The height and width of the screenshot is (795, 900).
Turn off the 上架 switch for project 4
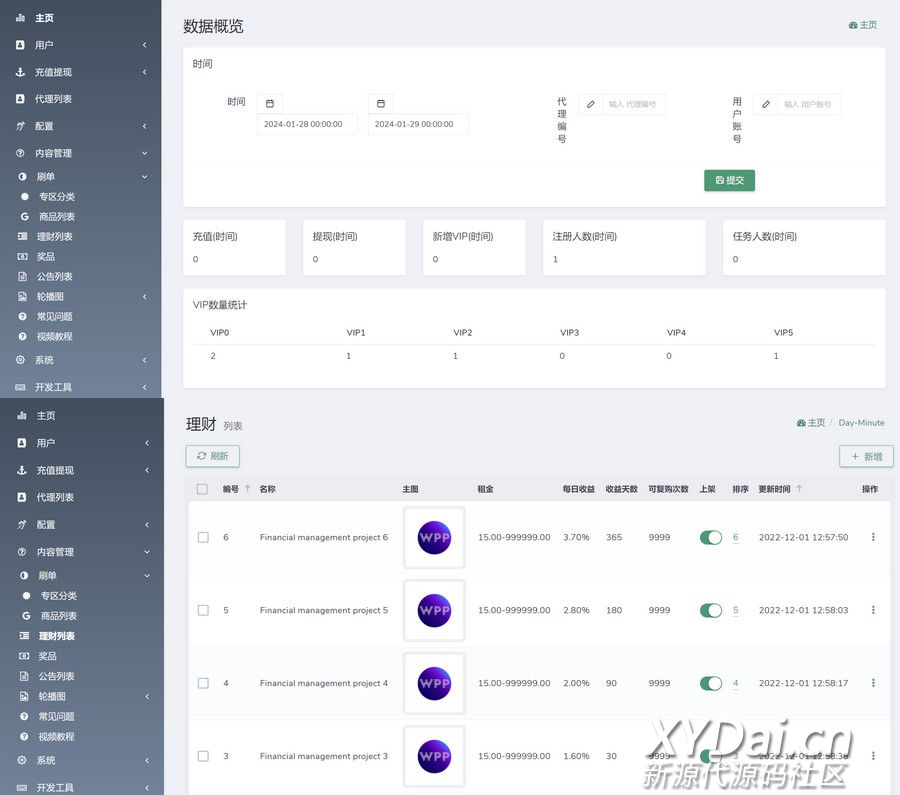[x=710, y=683]
